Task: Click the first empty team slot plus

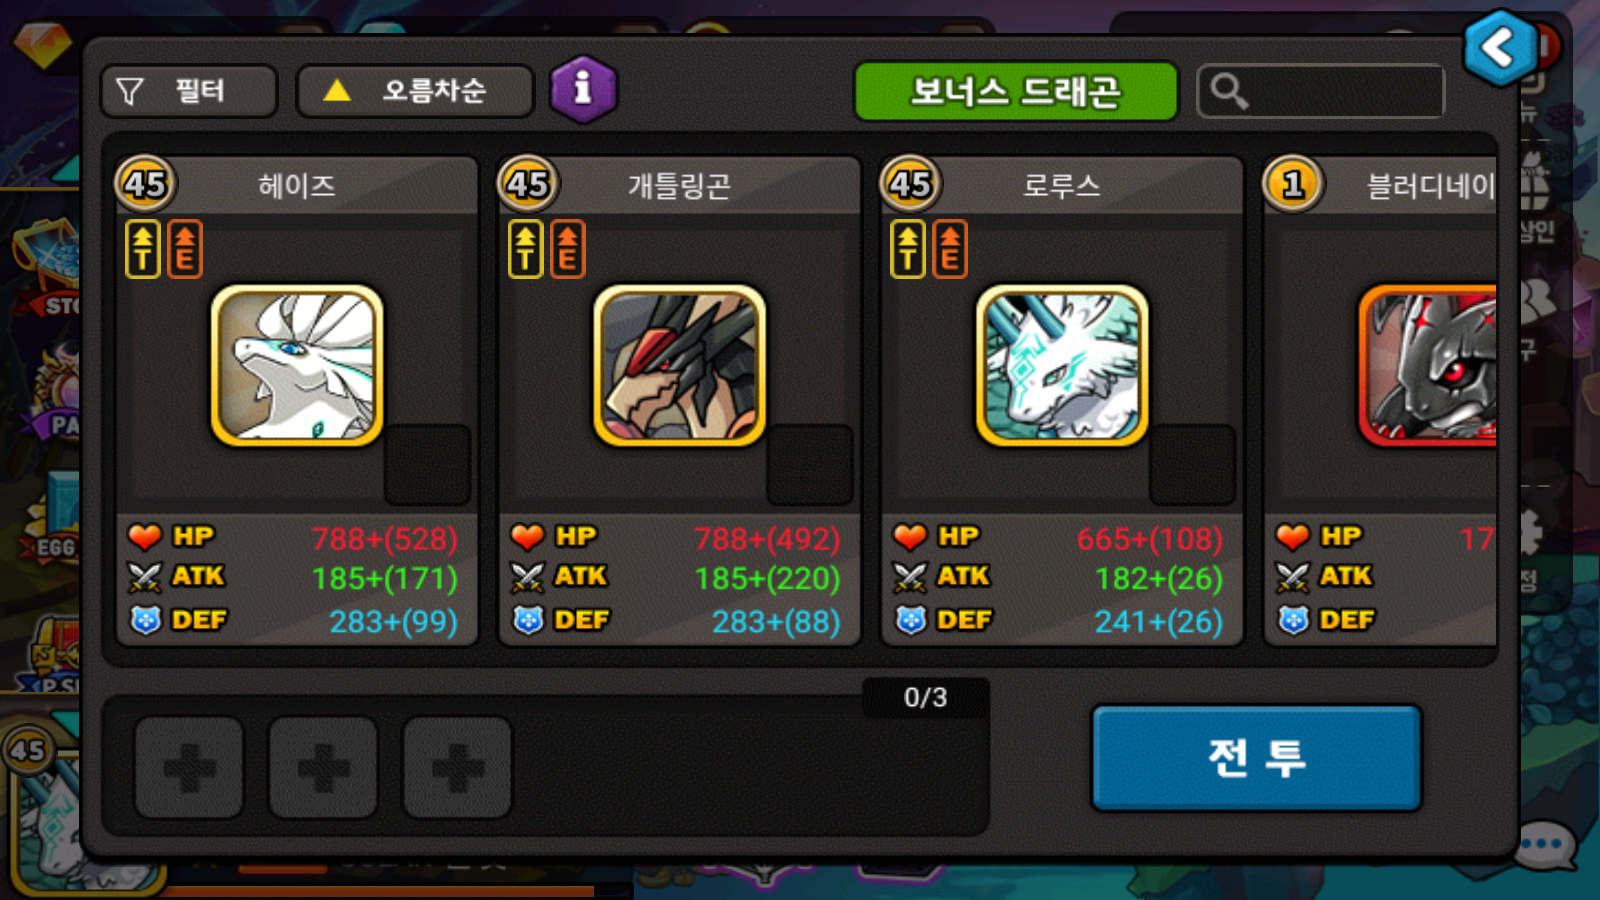Action: (x=189, y=767)
